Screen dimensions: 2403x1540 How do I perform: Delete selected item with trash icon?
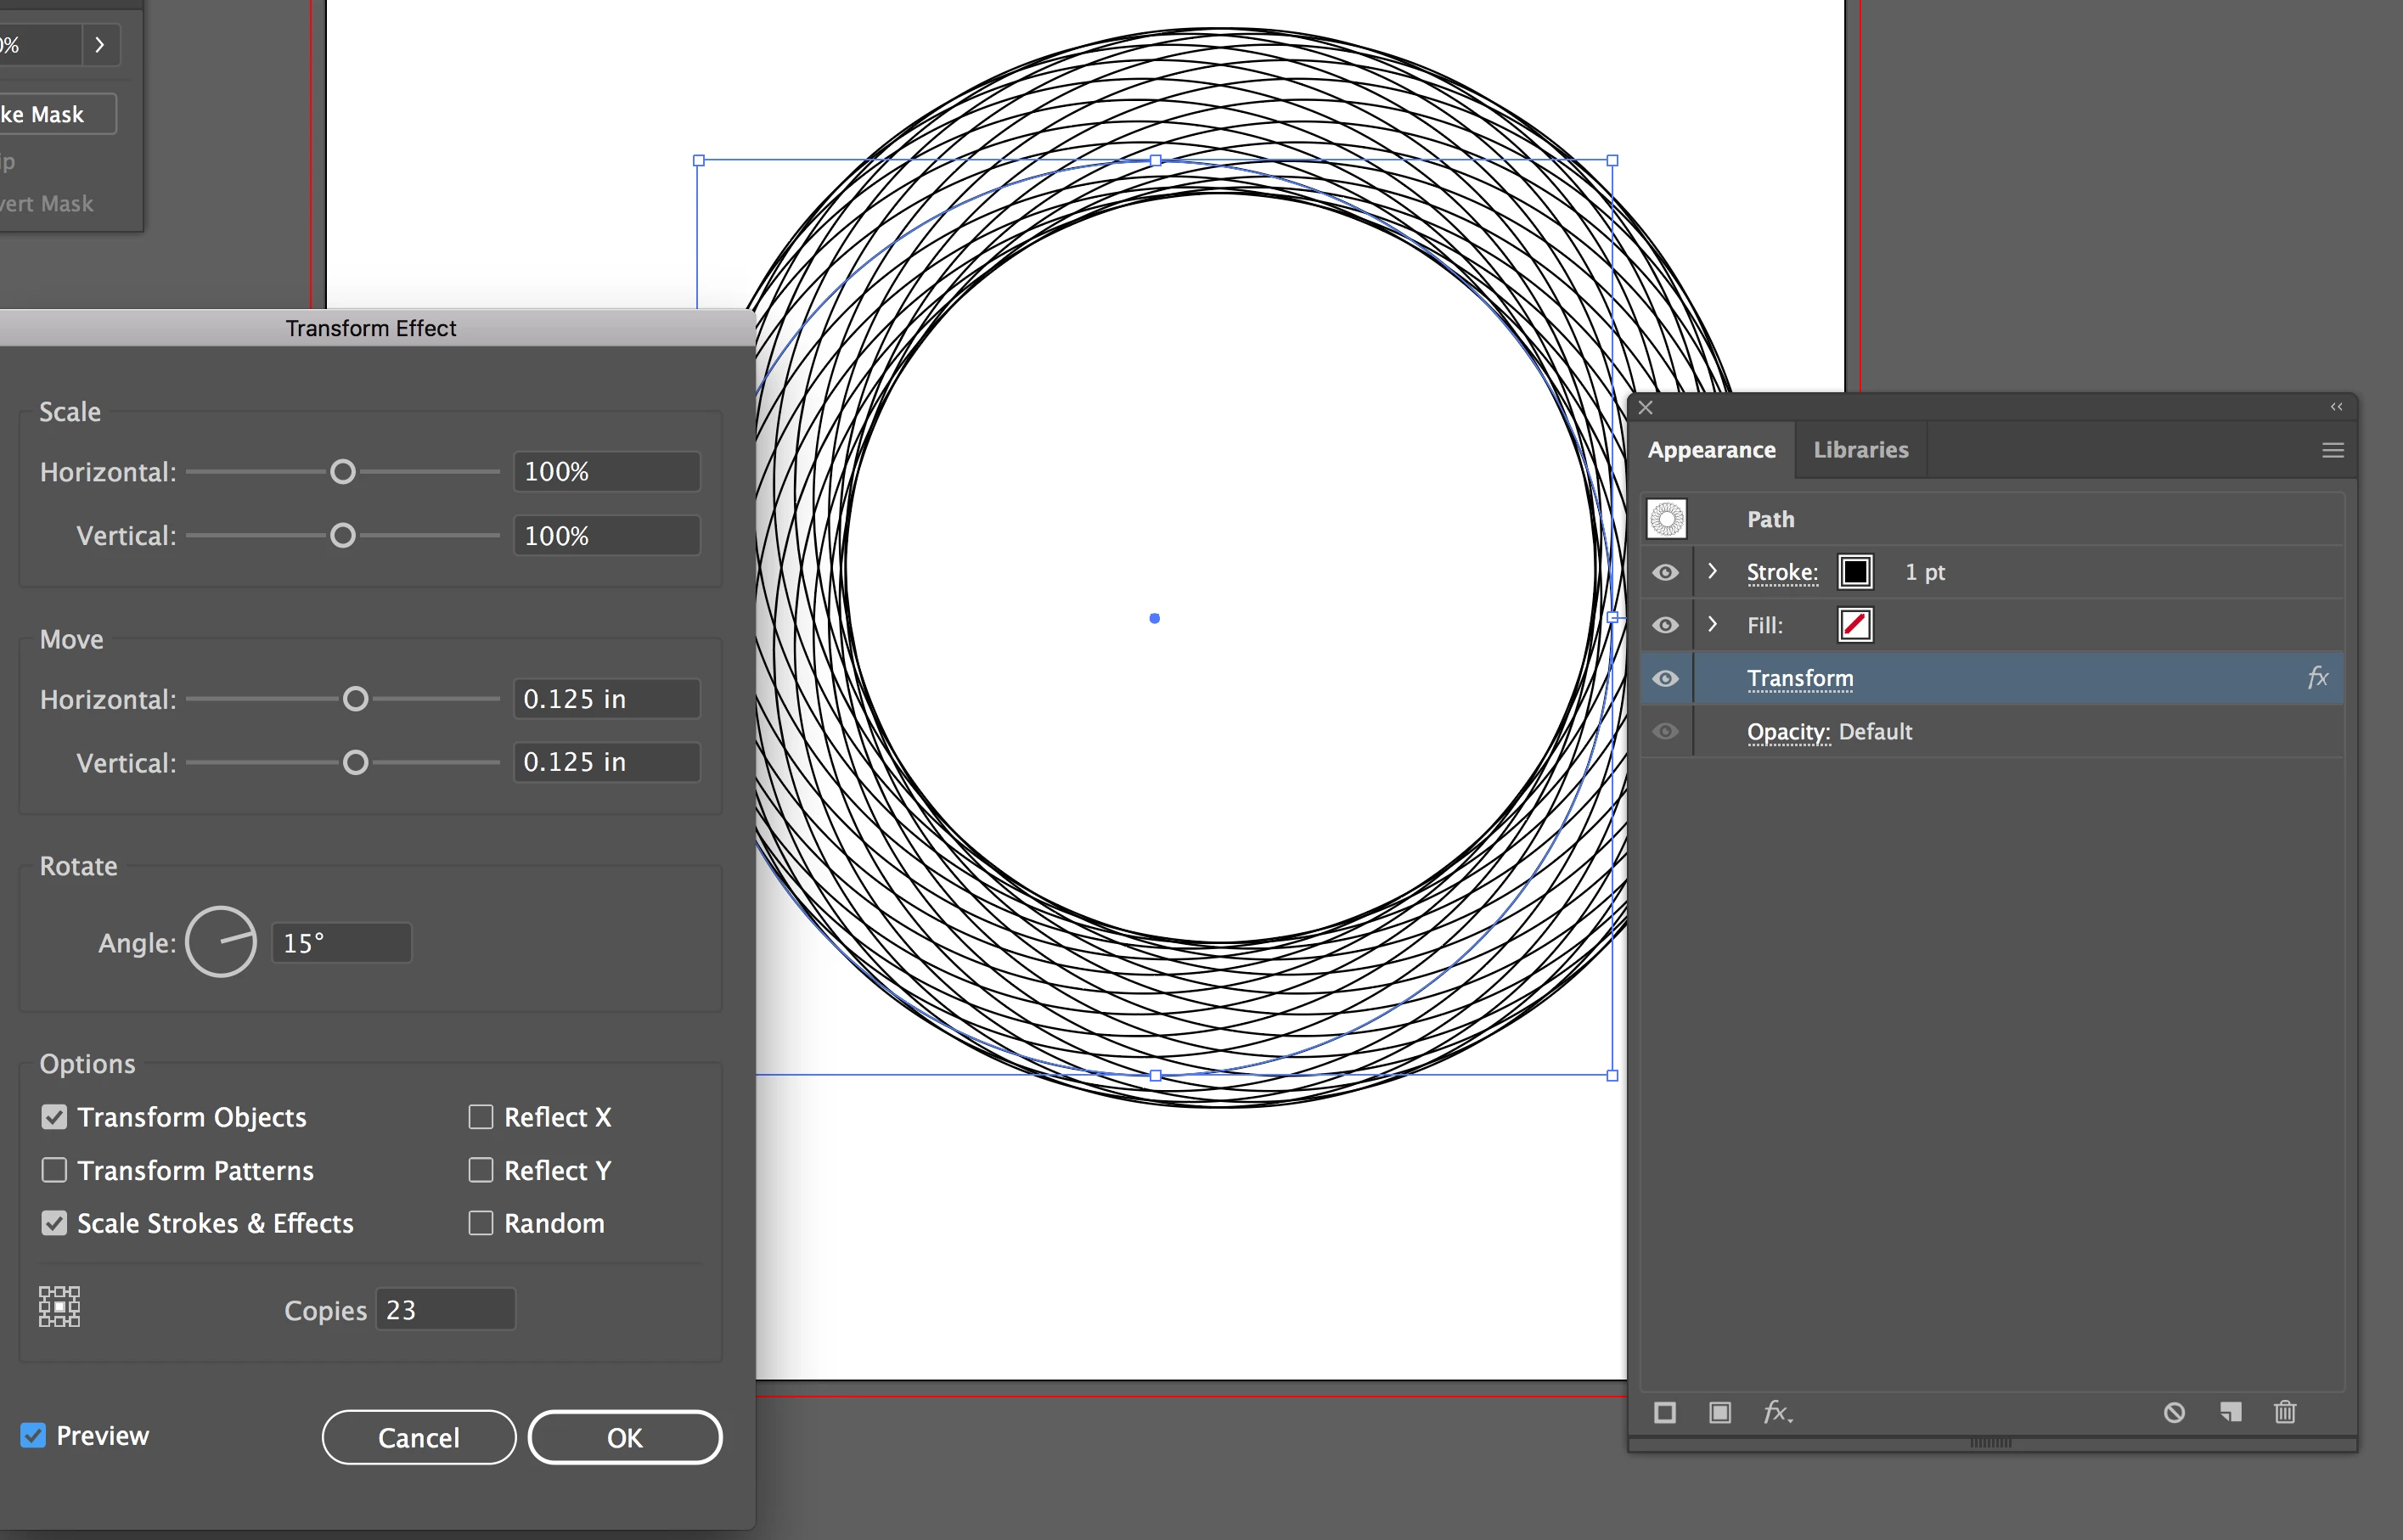point(2285,1412)
